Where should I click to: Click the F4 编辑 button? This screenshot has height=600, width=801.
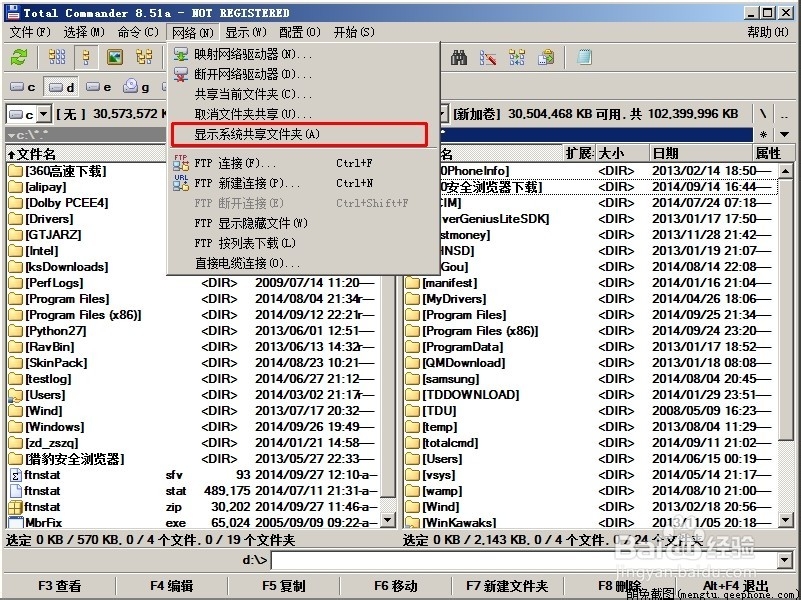coord(171,586)
